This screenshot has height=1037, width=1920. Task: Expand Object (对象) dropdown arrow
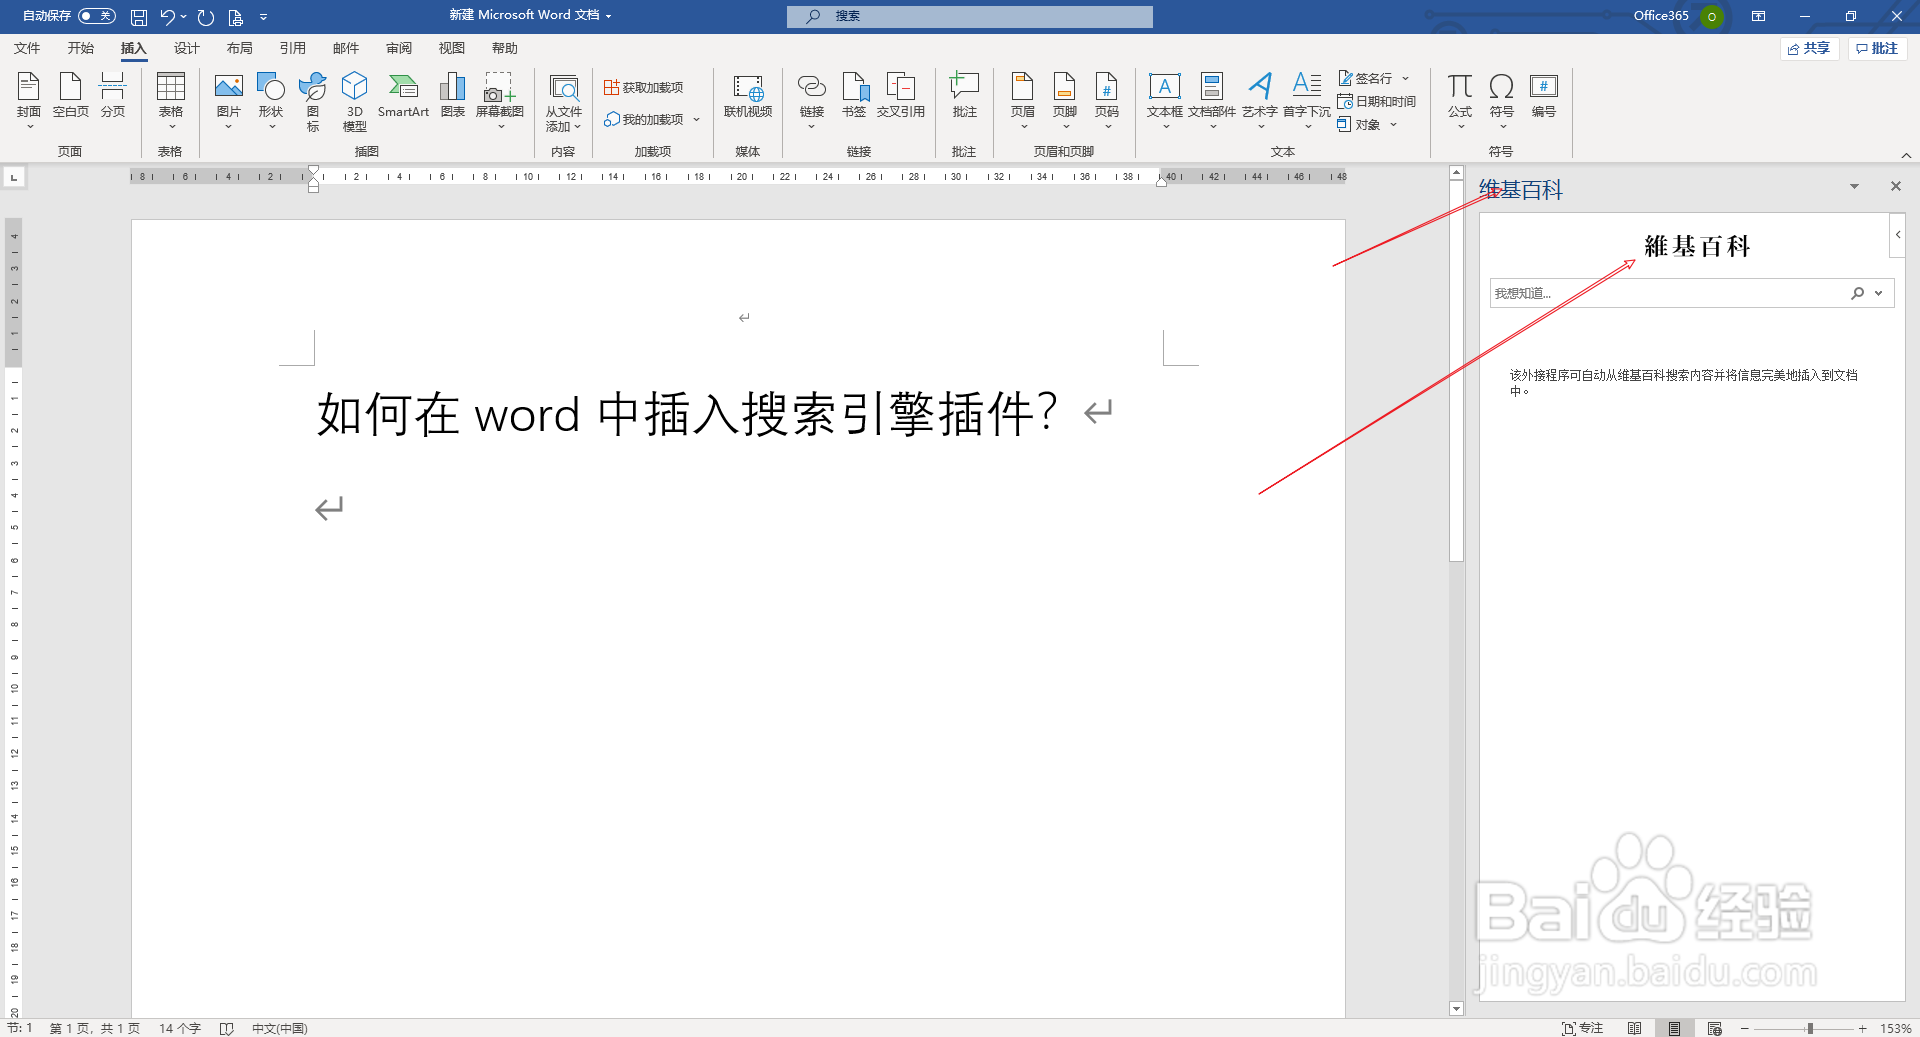pyautogui.click(x=1393, y=125)
